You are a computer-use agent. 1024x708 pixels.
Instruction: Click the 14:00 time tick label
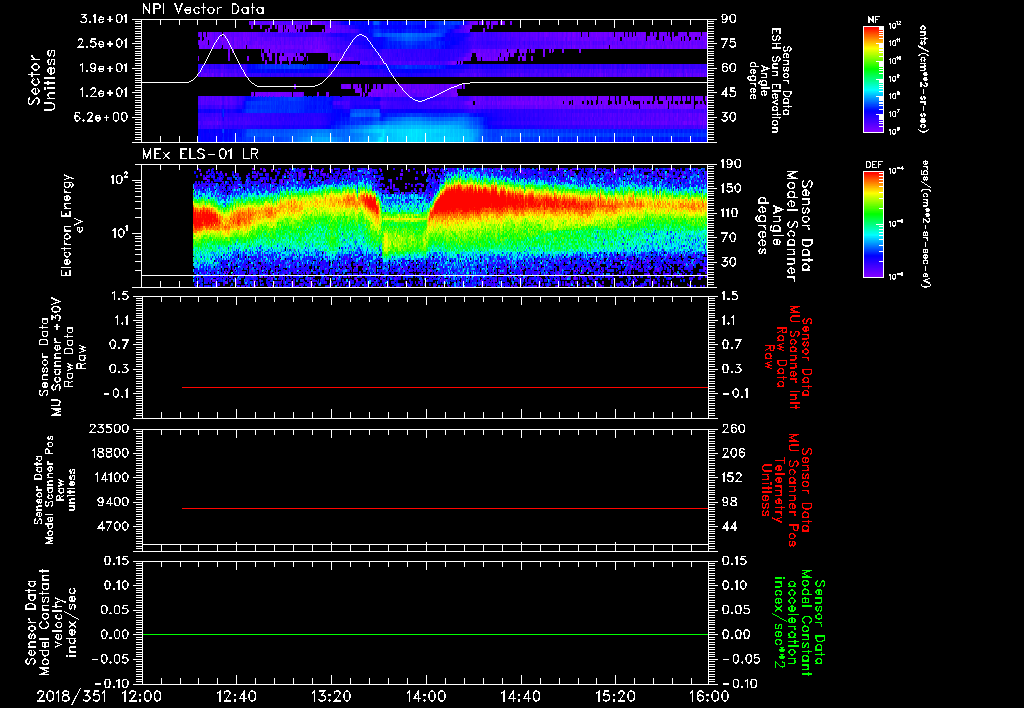[426, 696]
